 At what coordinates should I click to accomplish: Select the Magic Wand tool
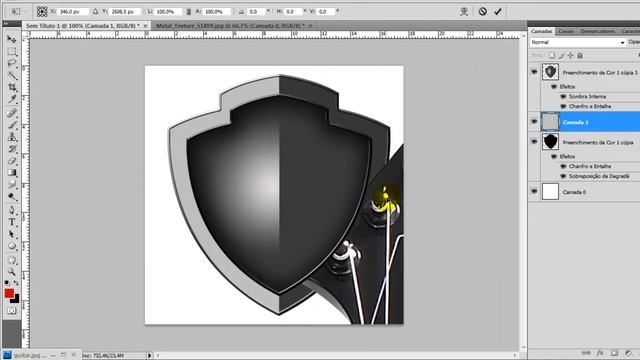12,76
